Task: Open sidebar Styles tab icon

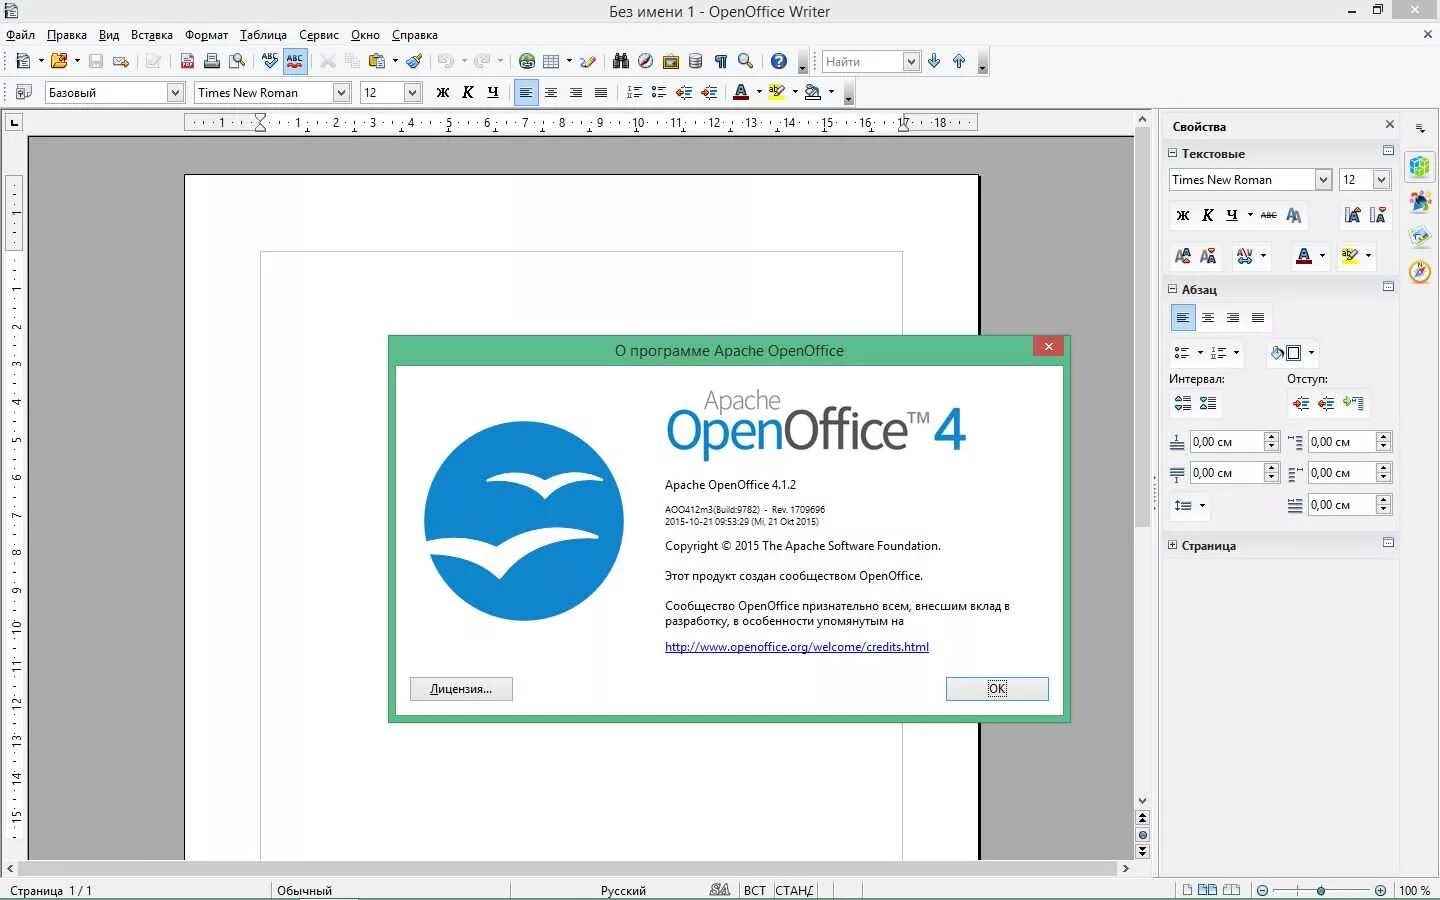Action: click(x=1420, y=202)
